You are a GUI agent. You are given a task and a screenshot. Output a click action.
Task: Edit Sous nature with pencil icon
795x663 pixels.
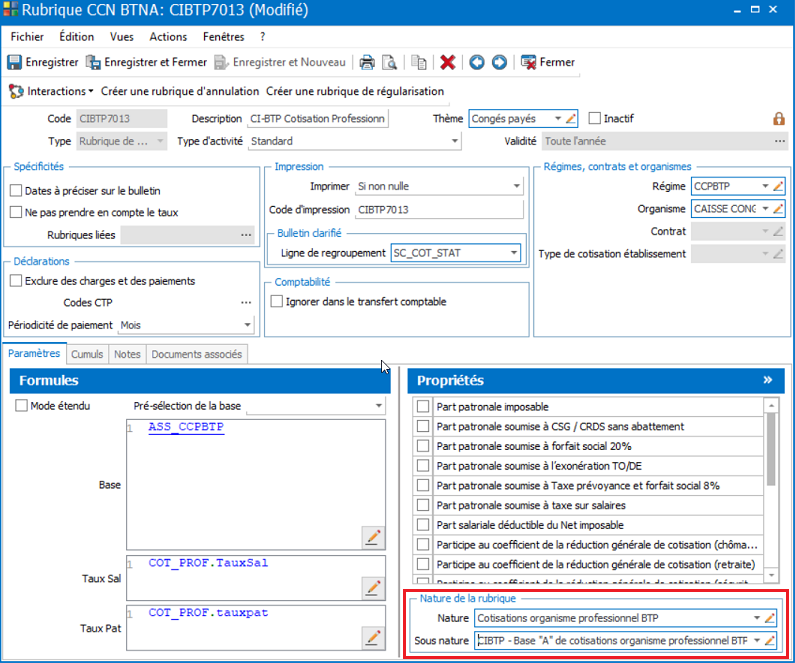tap(770, 640)
